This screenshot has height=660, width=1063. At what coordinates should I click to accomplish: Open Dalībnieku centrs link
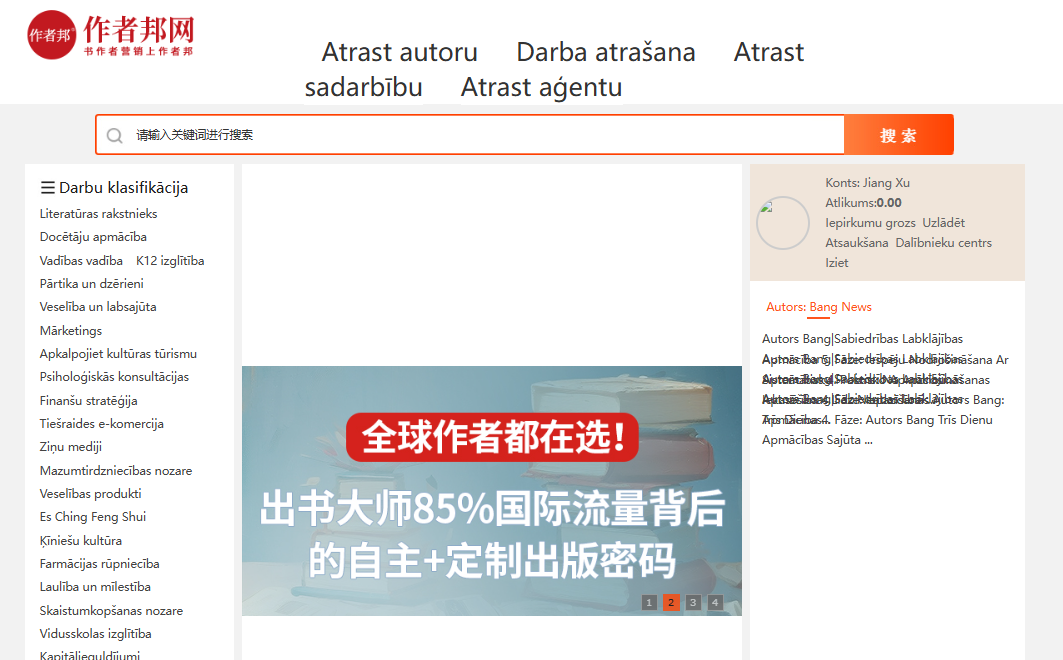(943, 243)
